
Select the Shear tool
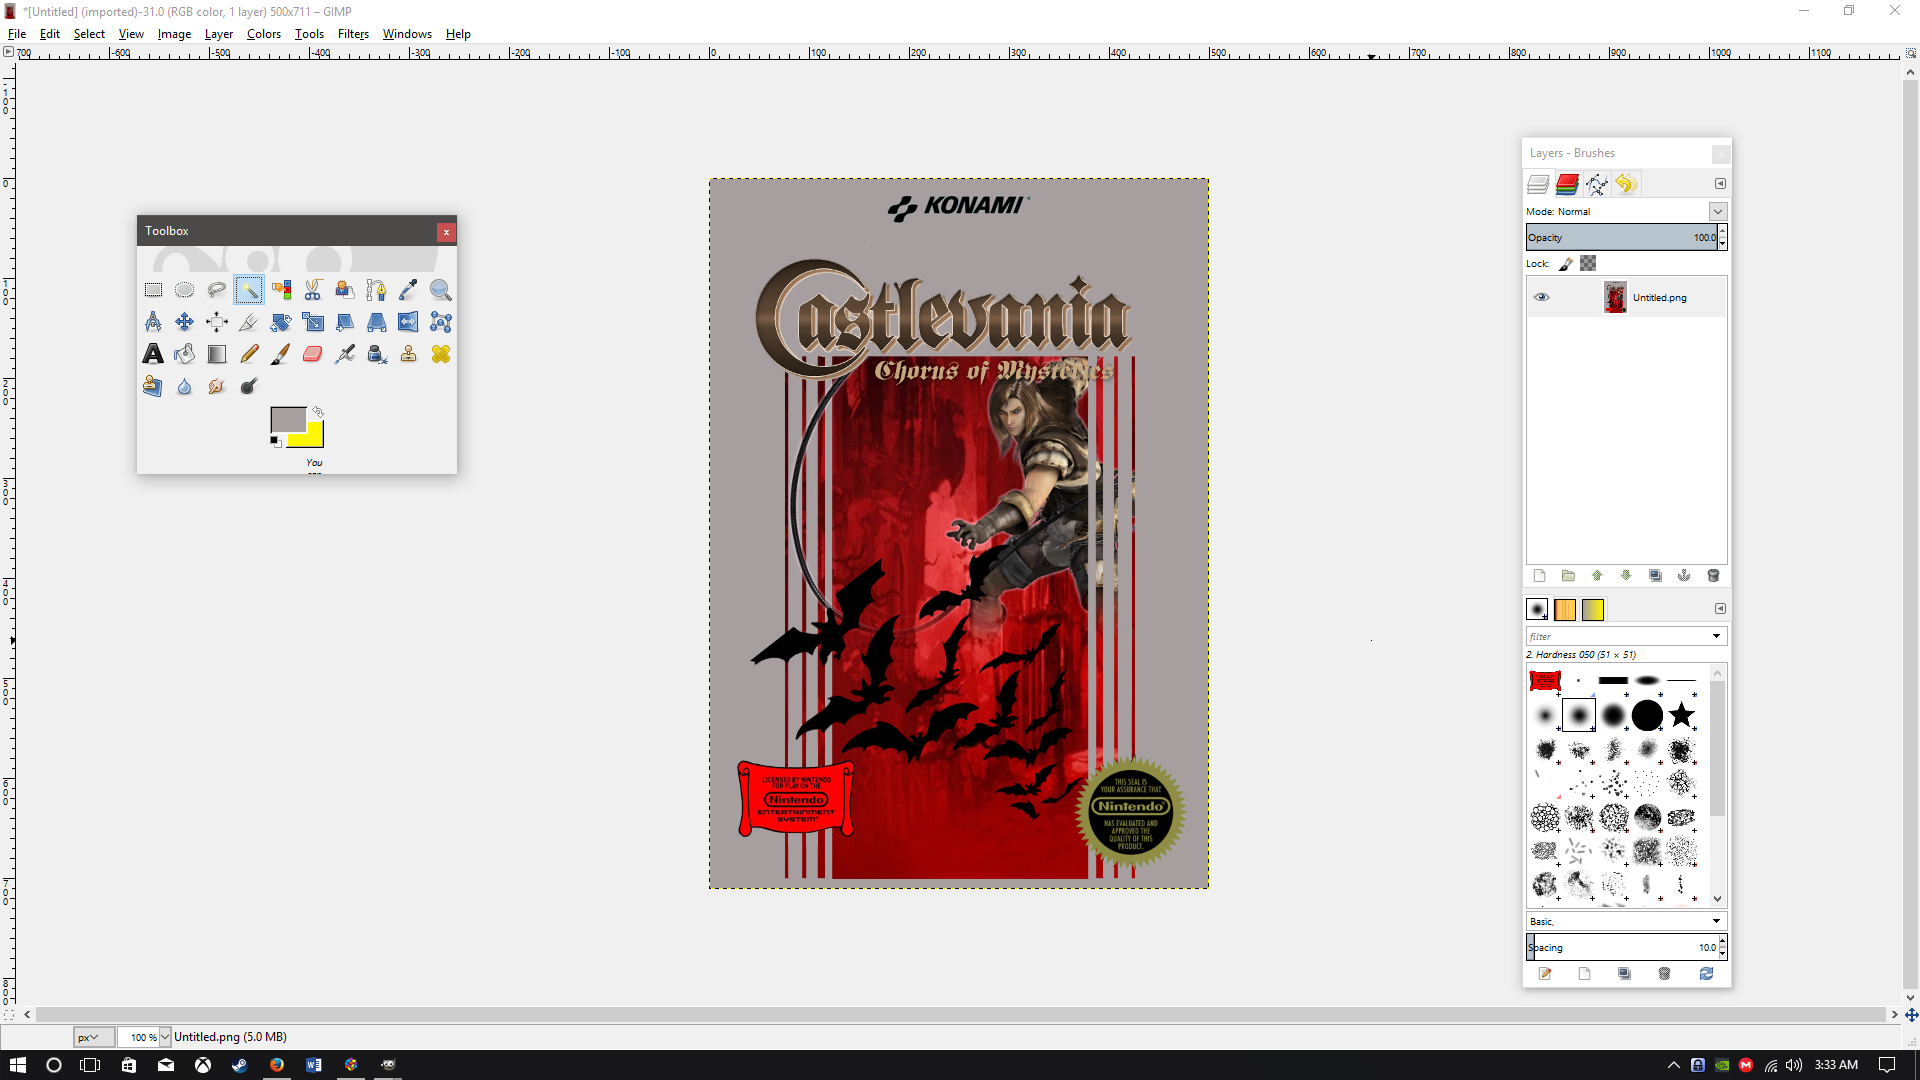[x=345, y=322]
